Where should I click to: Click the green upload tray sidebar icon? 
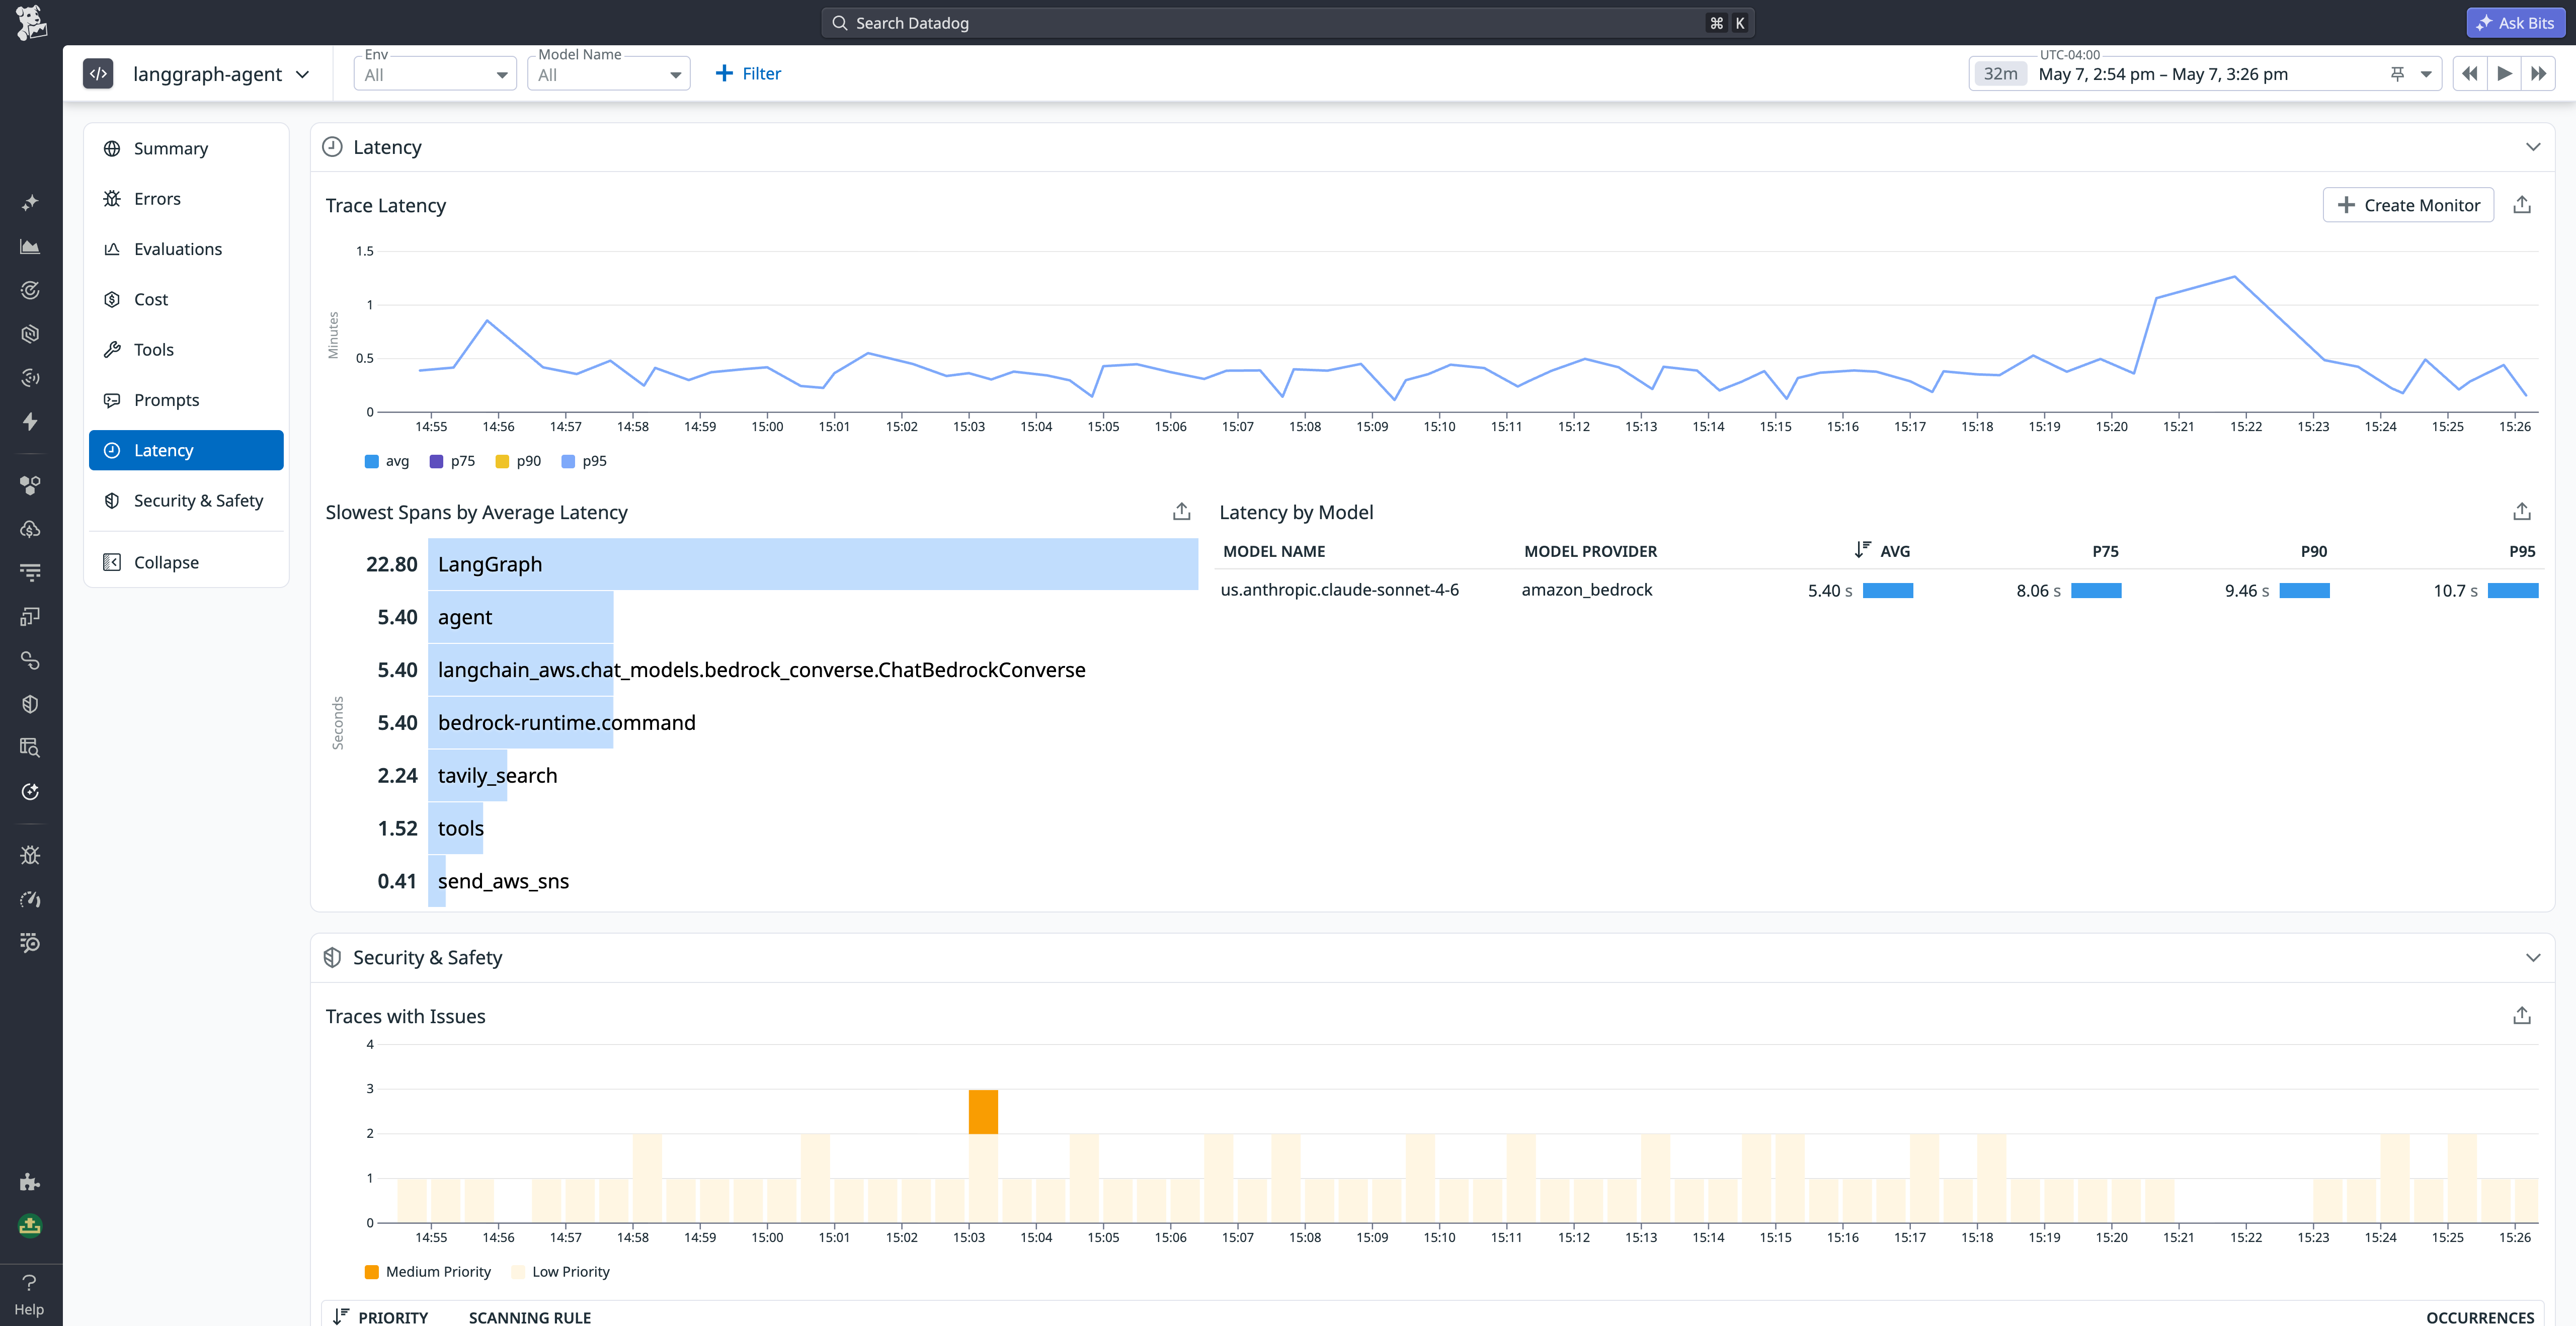click(30, 1226)
